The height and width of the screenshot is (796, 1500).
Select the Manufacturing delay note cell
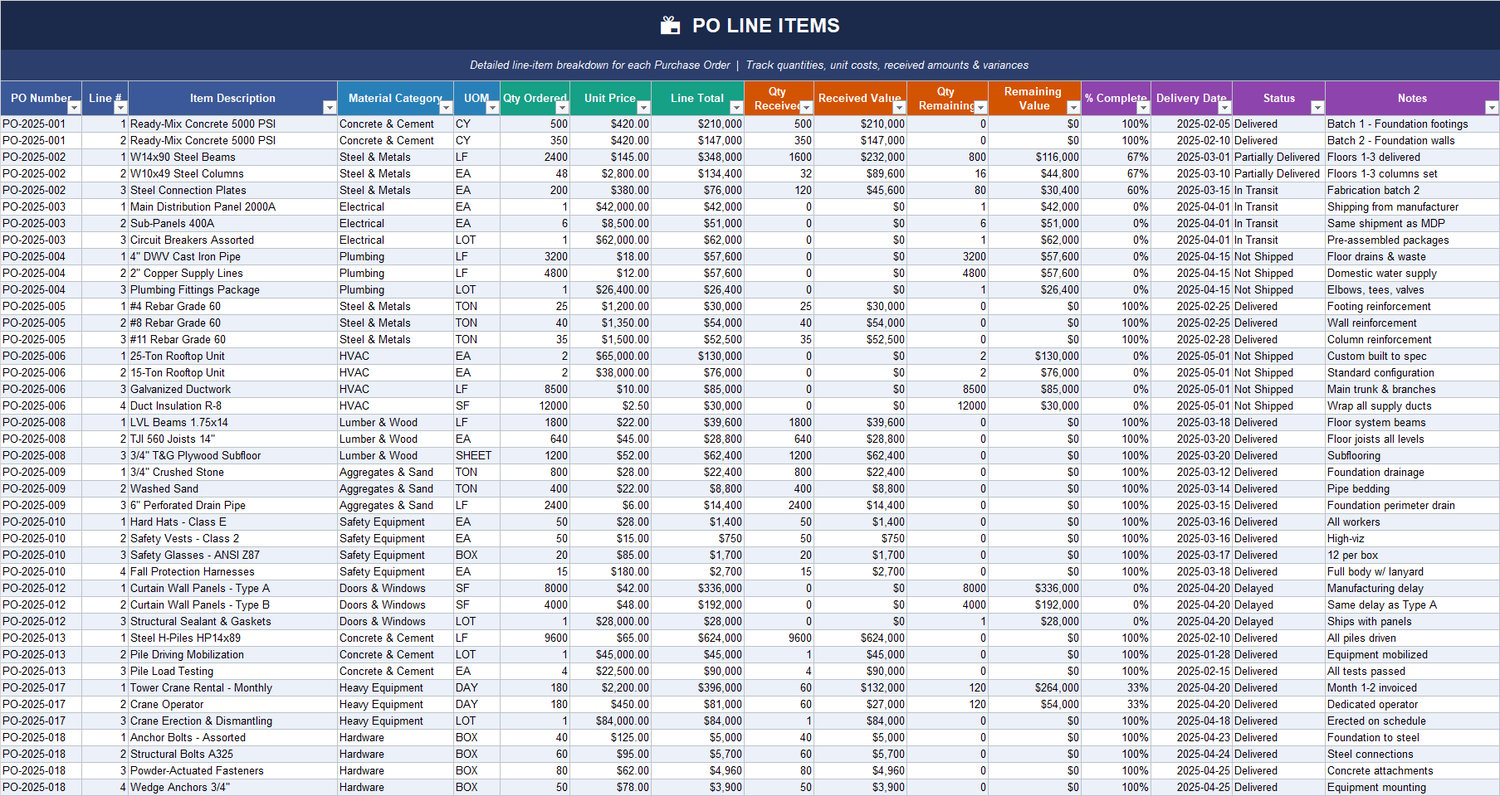tap(1412, 588)
